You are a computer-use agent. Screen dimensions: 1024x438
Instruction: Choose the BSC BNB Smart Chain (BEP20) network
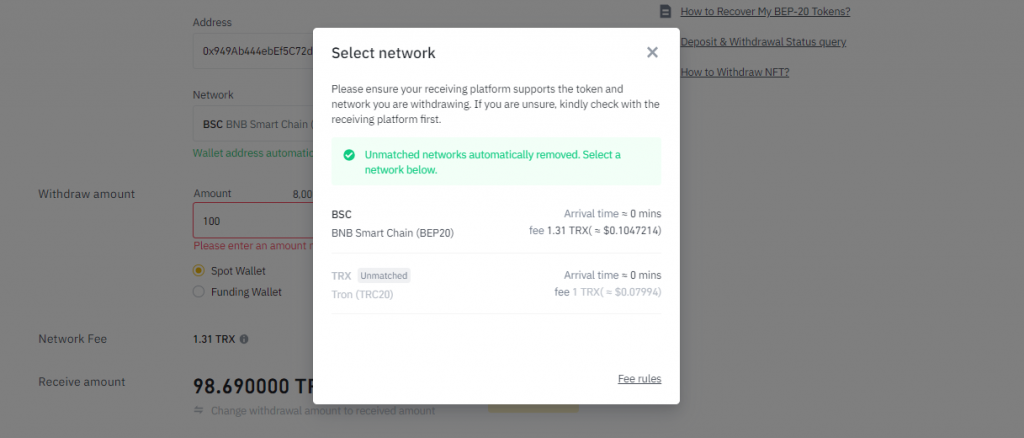tap(496, 223)
